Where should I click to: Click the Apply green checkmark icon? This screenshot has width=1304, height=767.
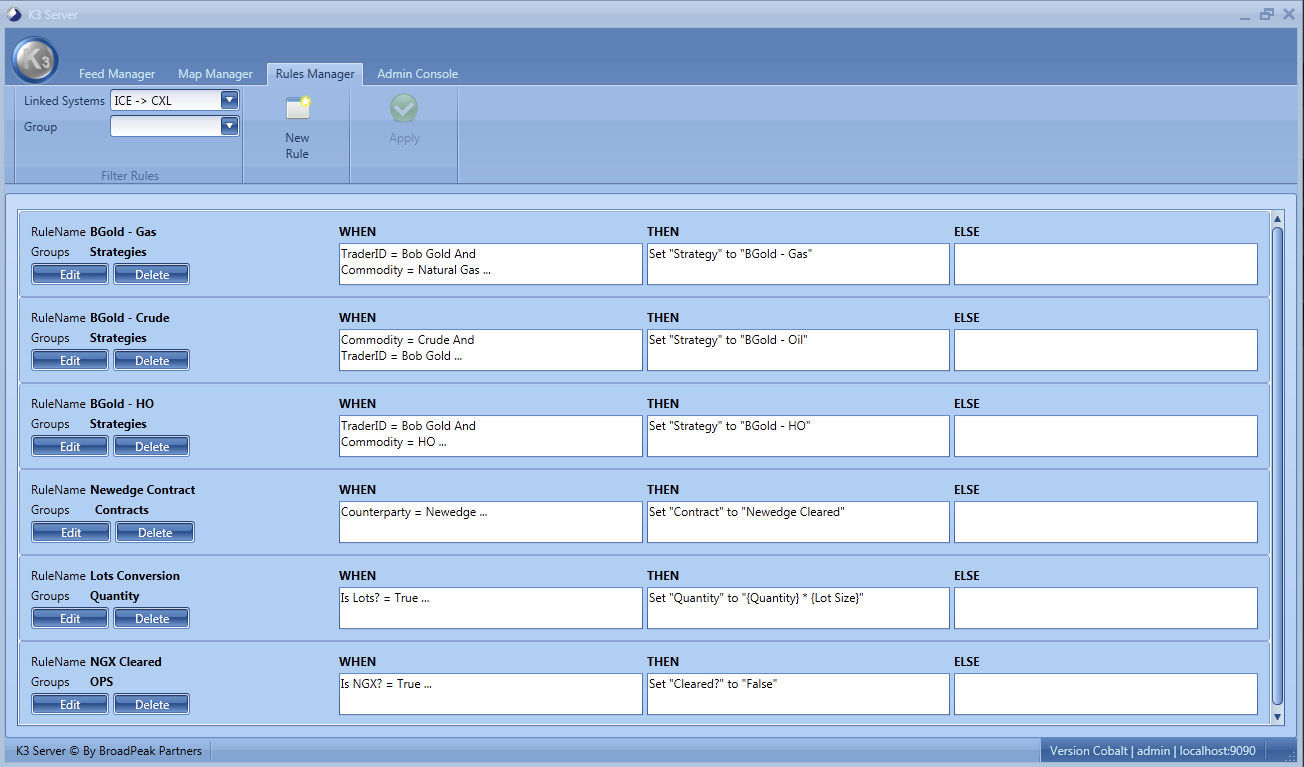[404, 108]
